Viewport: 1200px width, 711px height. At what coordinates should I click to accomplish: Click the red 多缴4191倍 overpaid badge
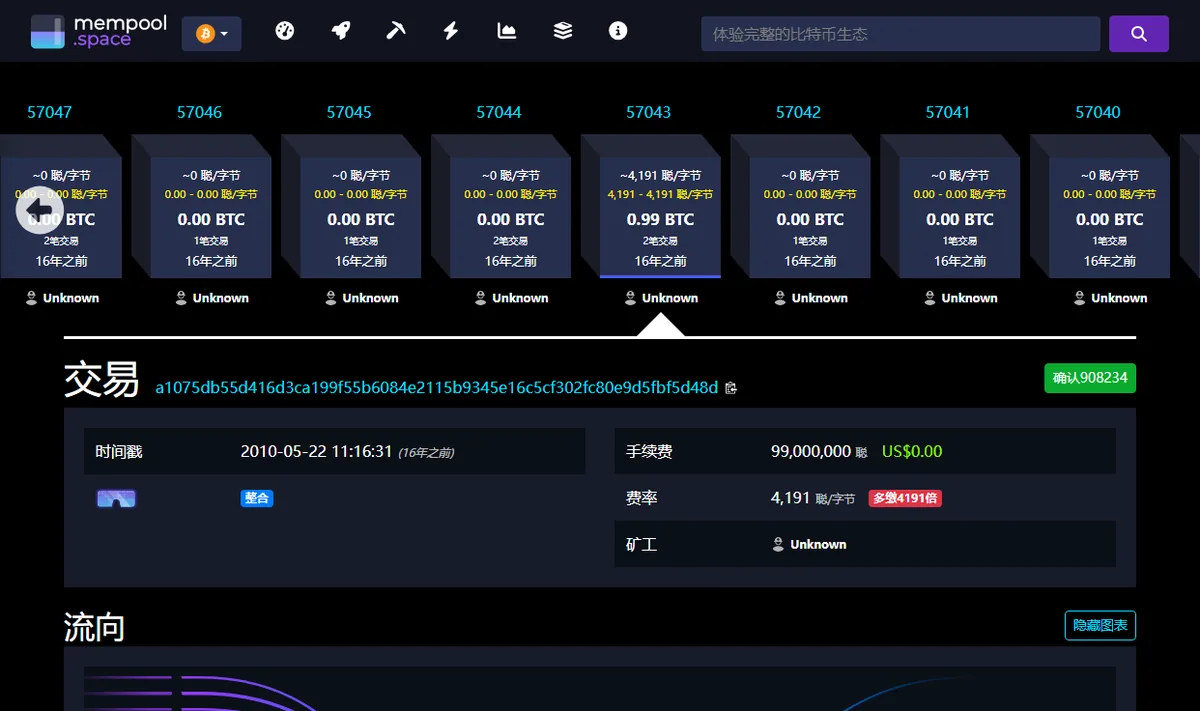(905, 498)
